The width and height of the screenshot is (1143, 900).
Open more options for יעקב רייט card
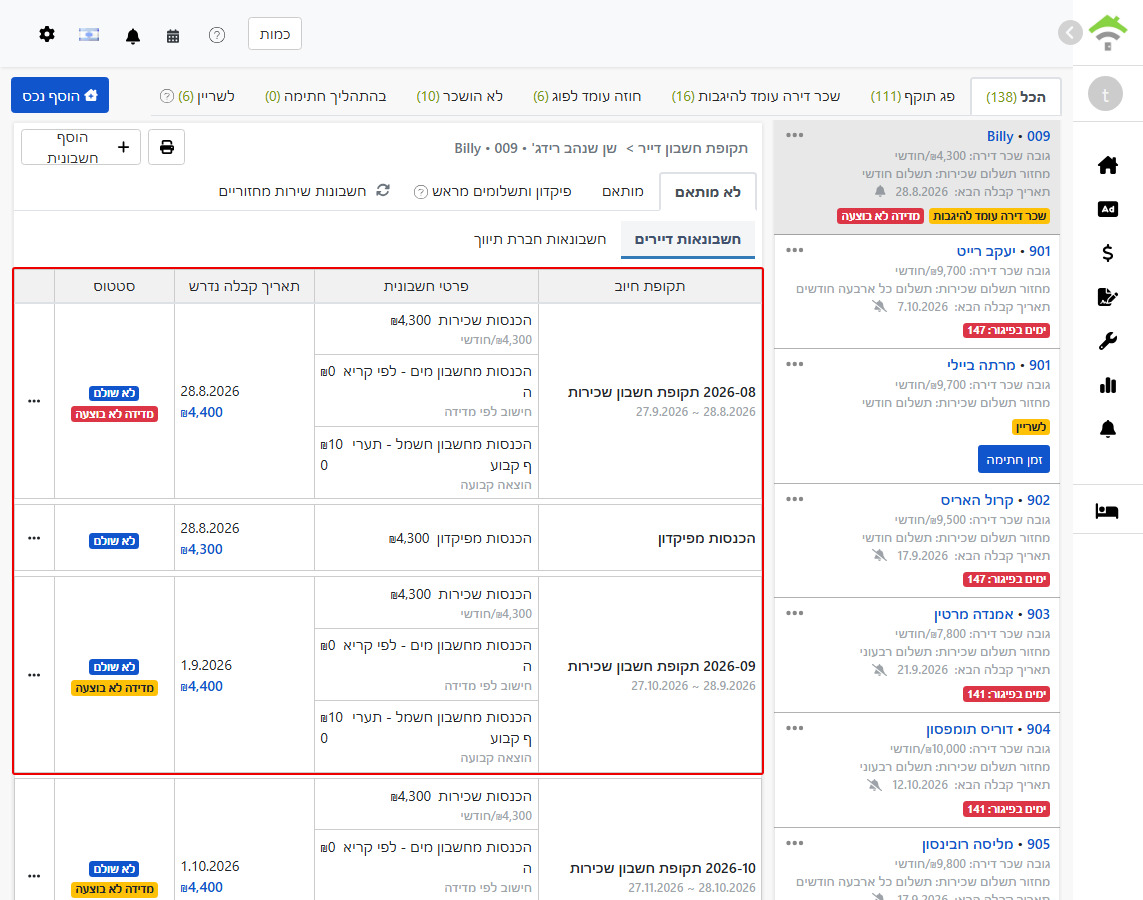pos(795,250)
